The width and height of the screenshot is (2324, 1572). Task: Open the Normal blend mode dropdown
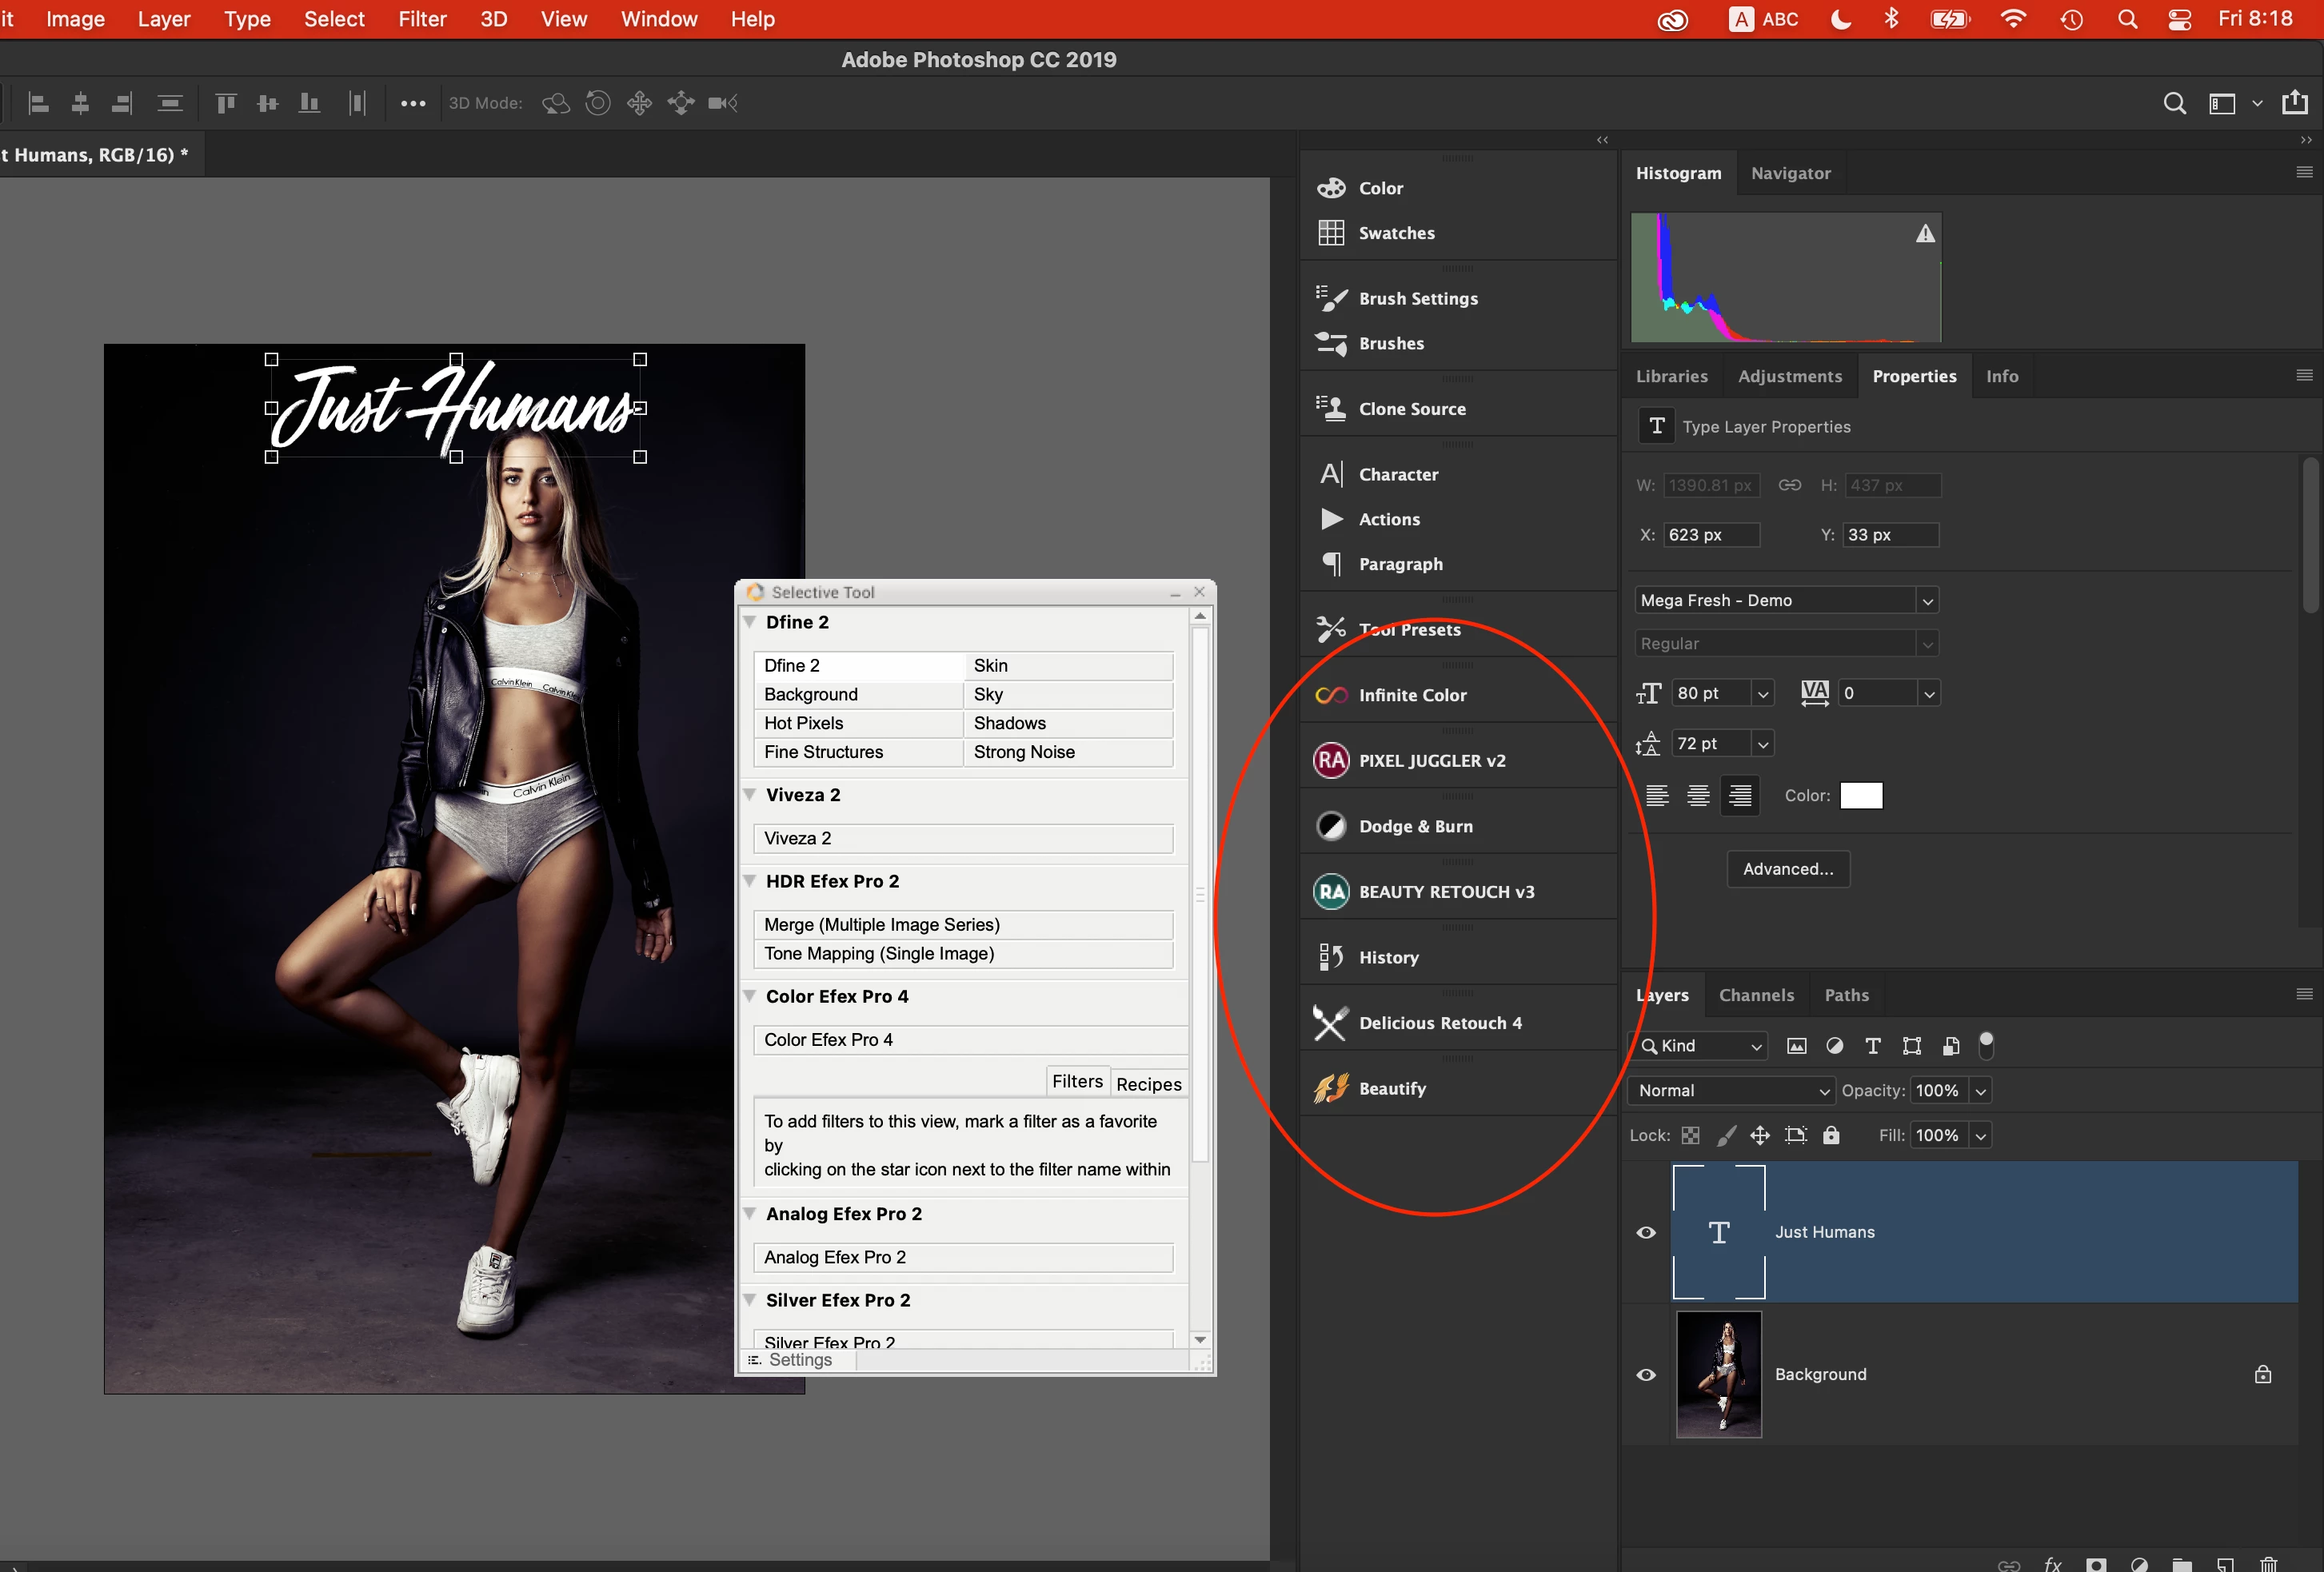coord(1733,1090)
